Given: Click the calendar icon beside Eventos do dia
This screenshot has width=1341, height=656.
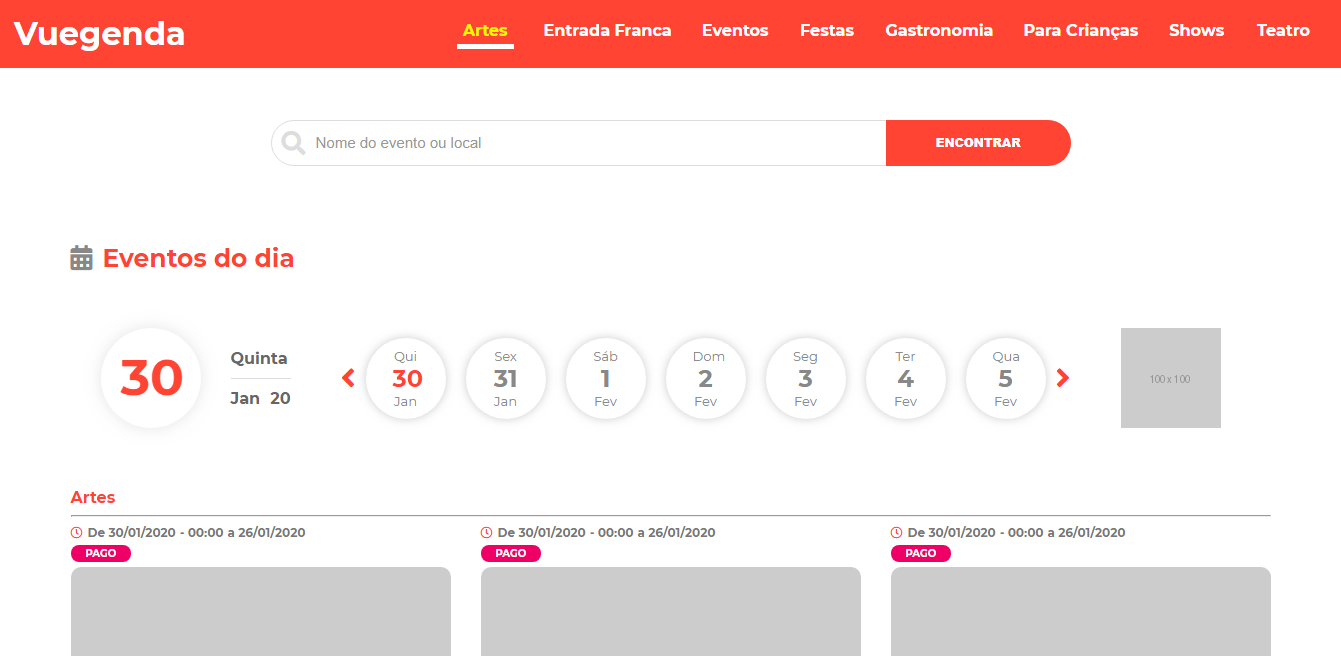Looking at the screenshot, I should (80, 258).
